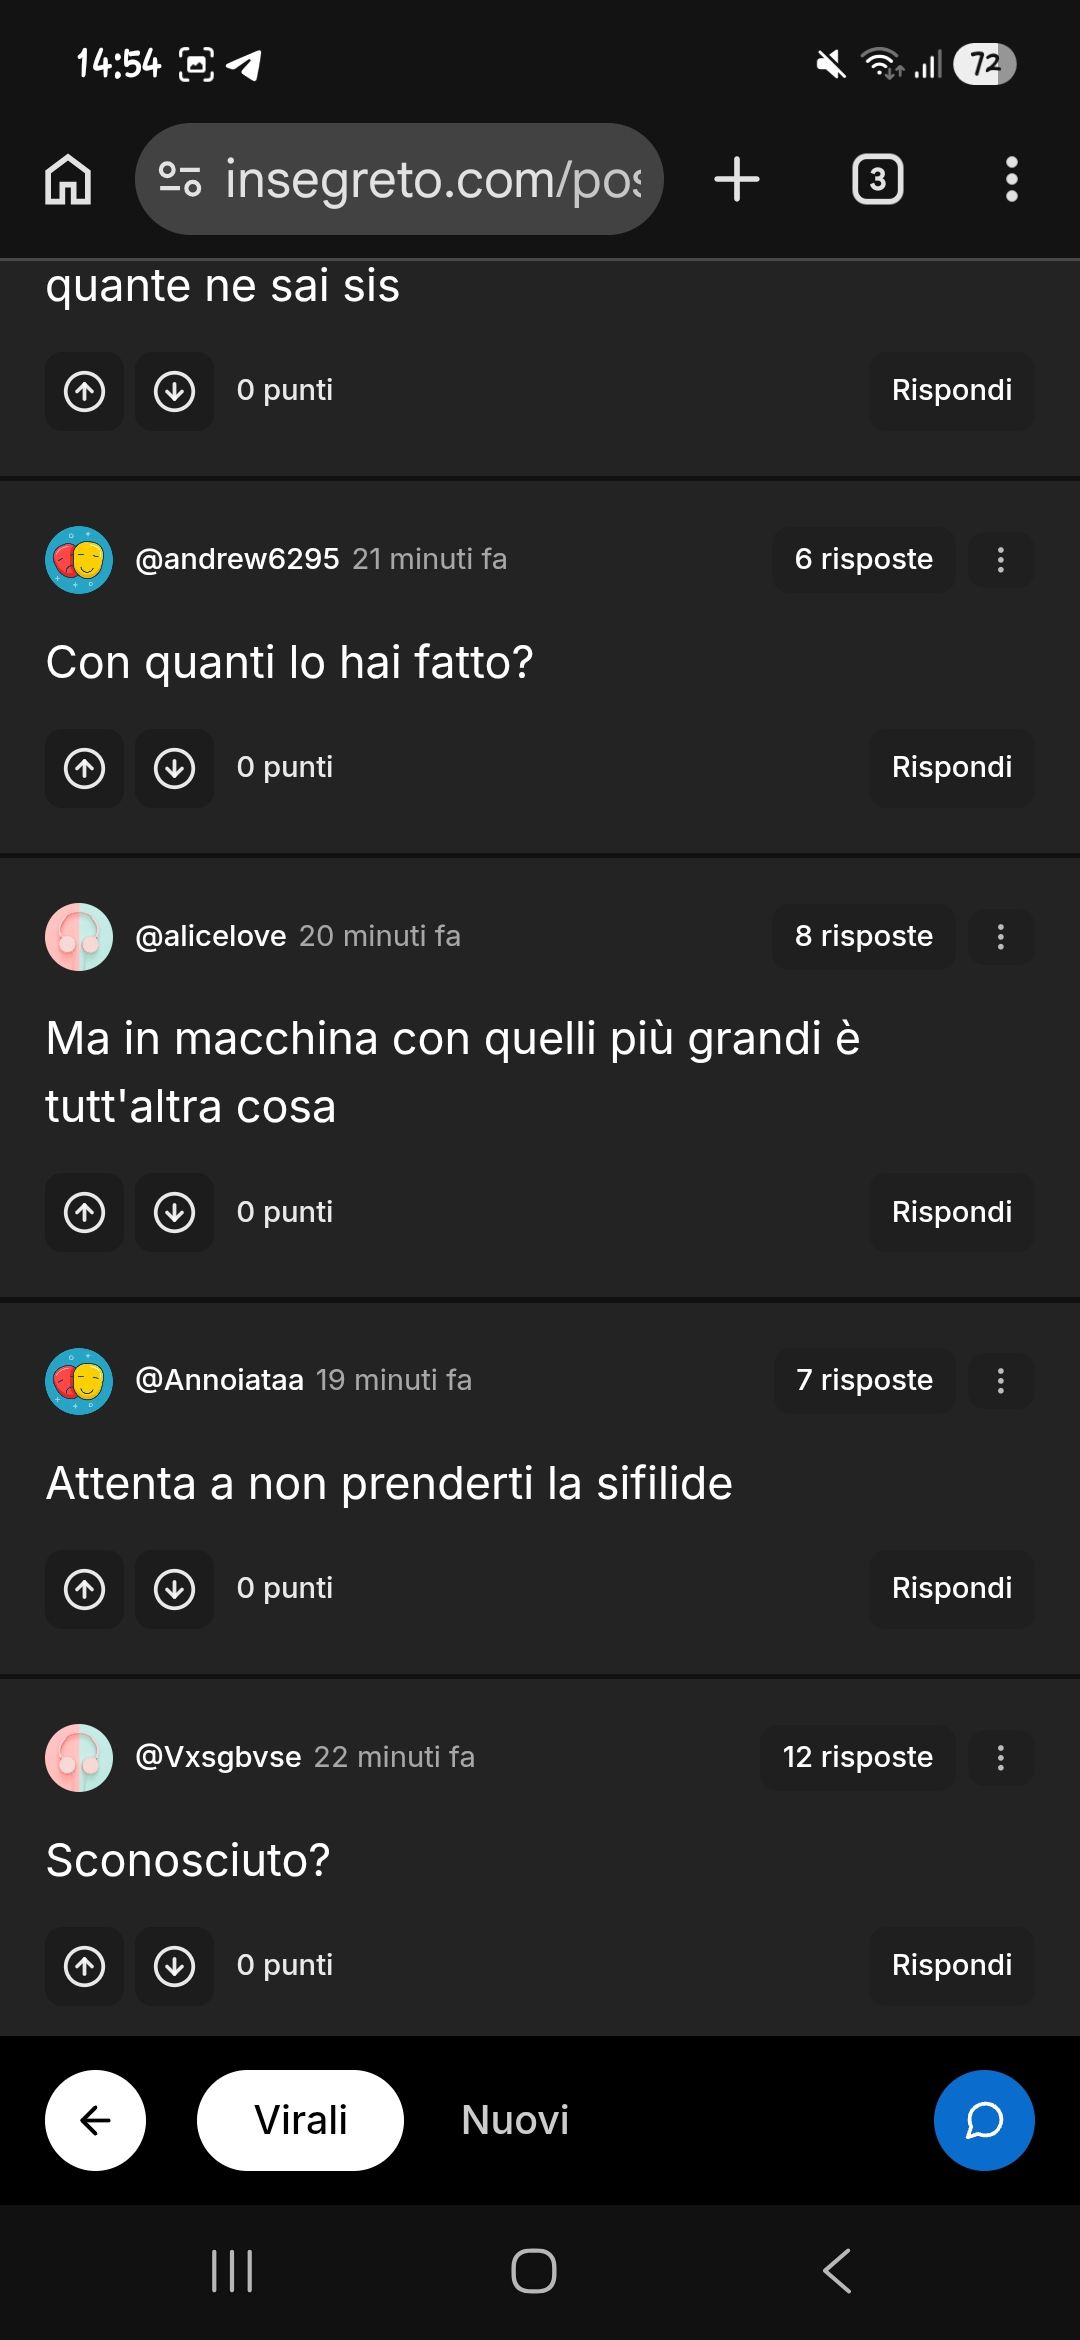This screenshot has width=1080, height=2340.
Task: Reply to the "Attenta a non prenderti la sifilide" comment
Action: (x=951, y=1589)
